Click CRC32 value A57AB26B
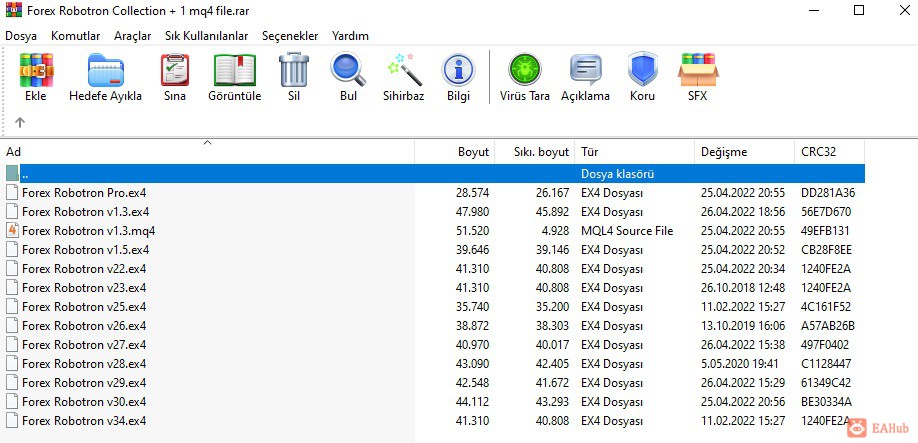 [828, 326]
